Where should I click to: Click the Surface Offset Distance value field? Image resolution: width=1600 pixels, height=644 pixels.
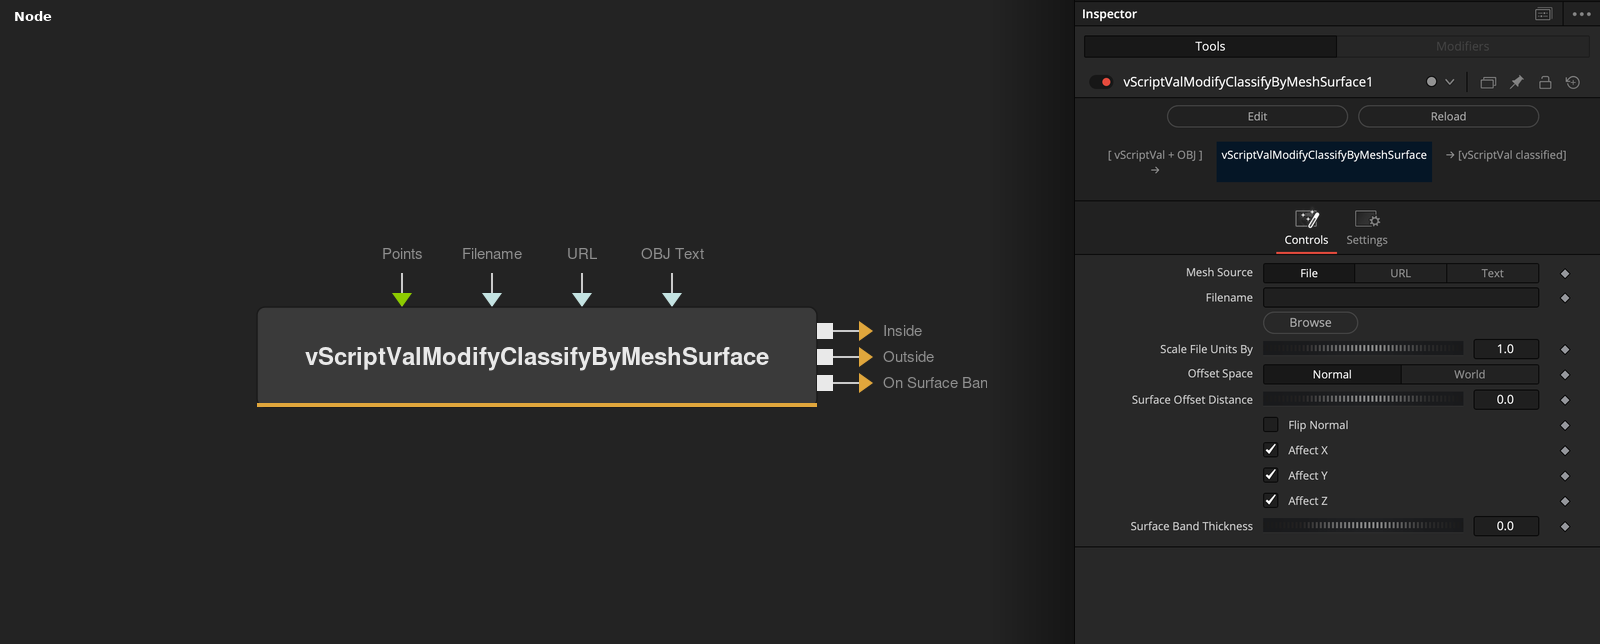point(1505,399)
